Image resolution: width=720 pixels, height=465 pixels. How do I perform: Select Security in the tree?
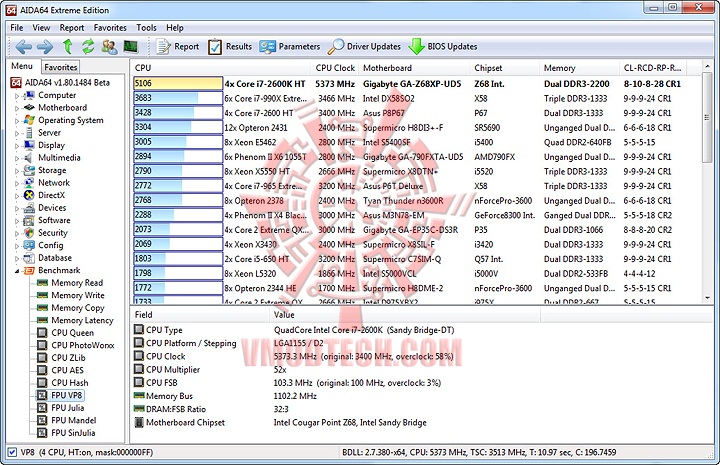click(52, 233)
